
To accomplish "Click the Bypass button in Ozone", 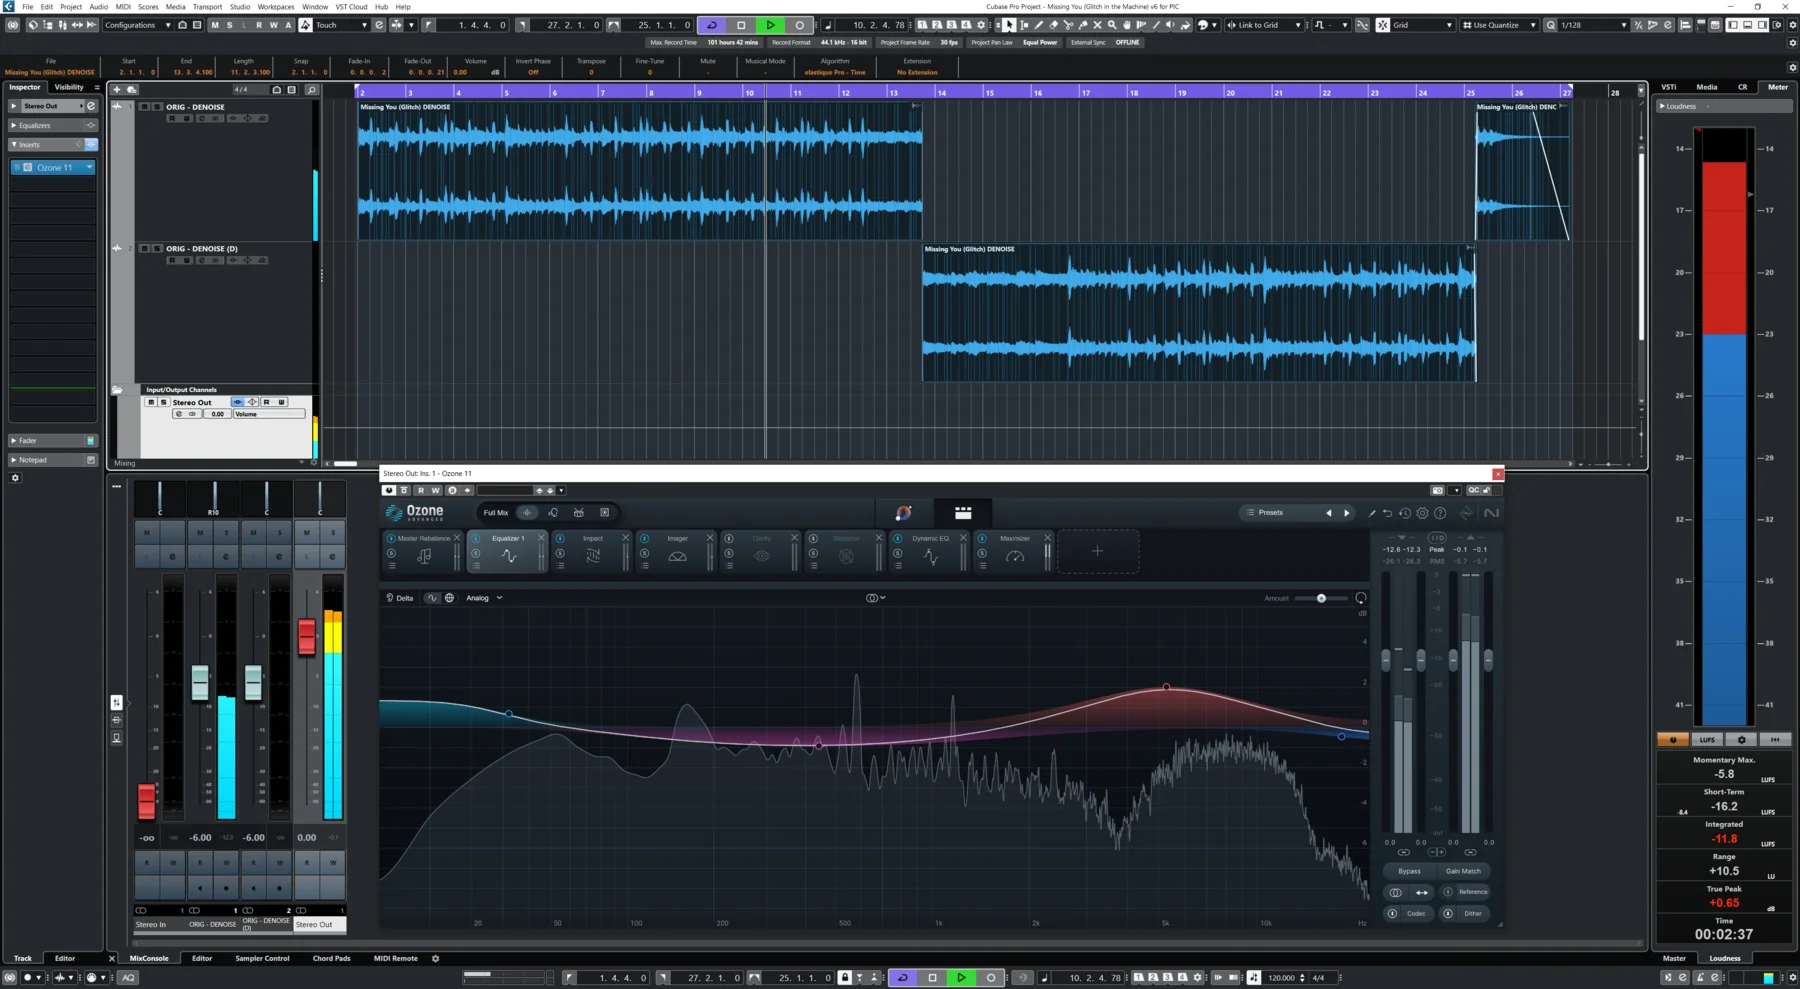I will [1408, 871].
